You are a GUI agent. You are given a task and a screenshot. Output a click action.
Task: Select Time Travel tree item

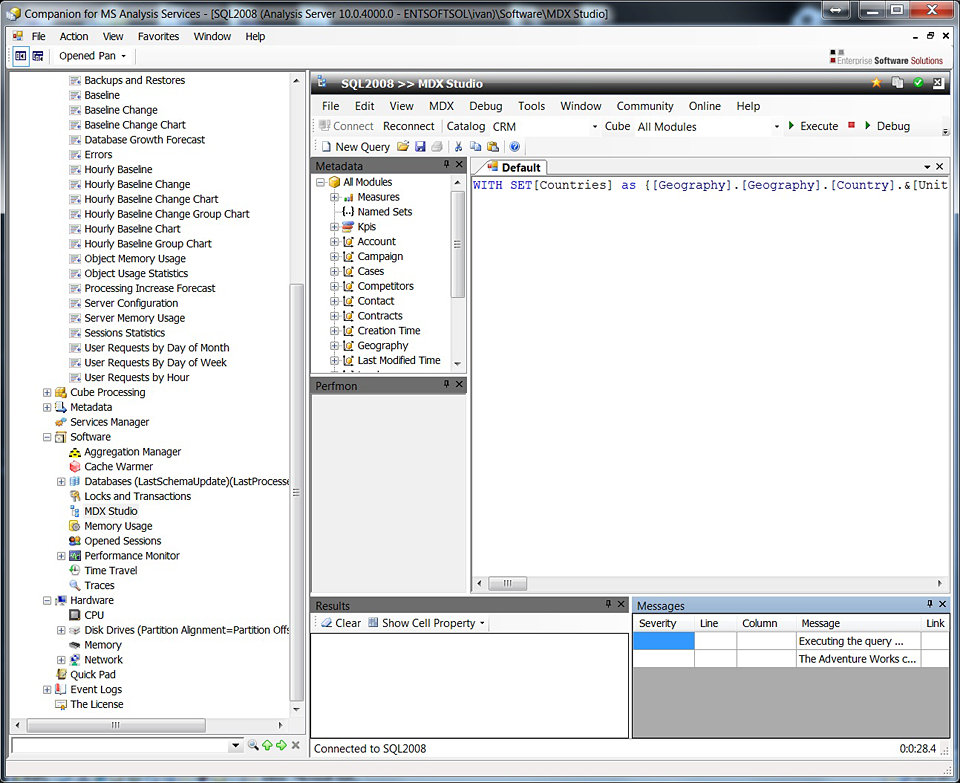[111, 571]
